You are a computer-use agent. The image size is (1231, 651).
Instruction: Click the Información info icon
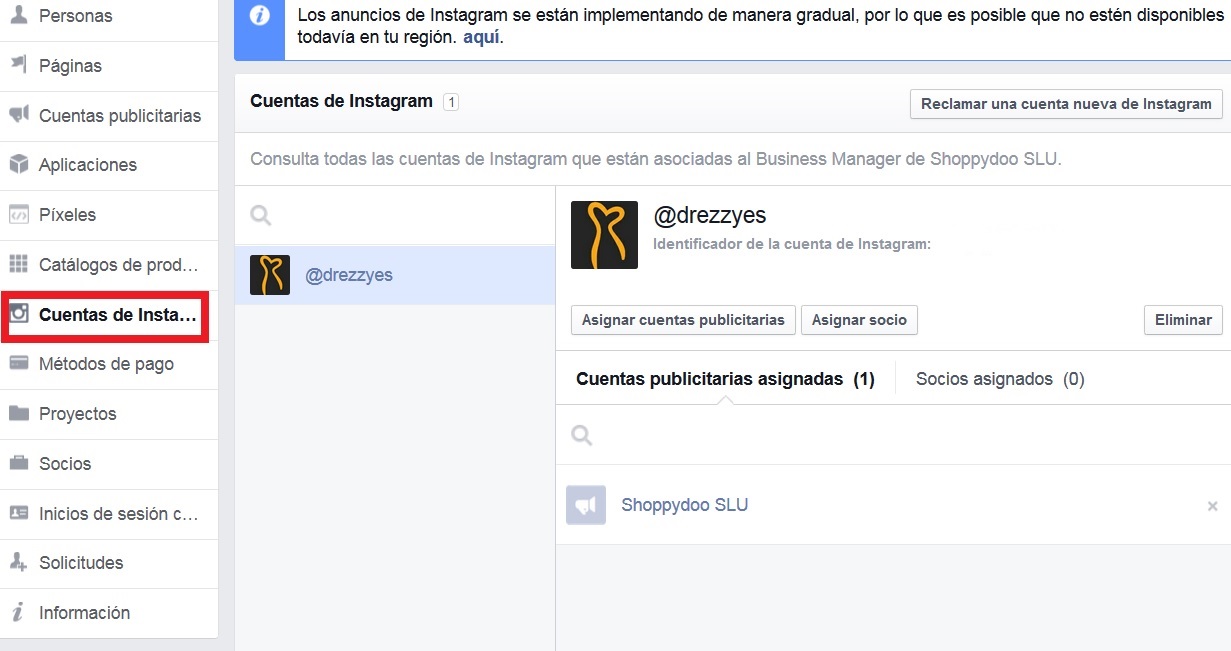click(x=17, y=612)
